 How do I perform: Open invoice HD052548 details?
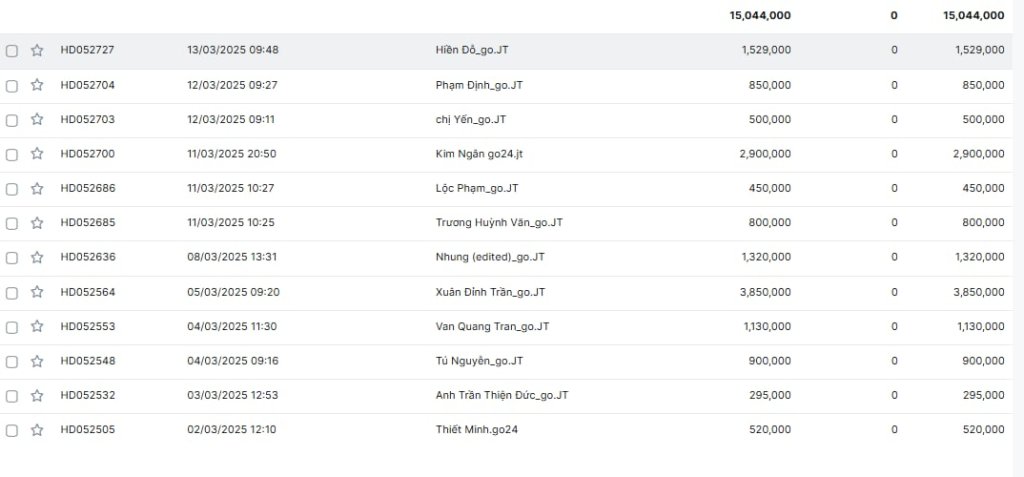pos(88,361)
